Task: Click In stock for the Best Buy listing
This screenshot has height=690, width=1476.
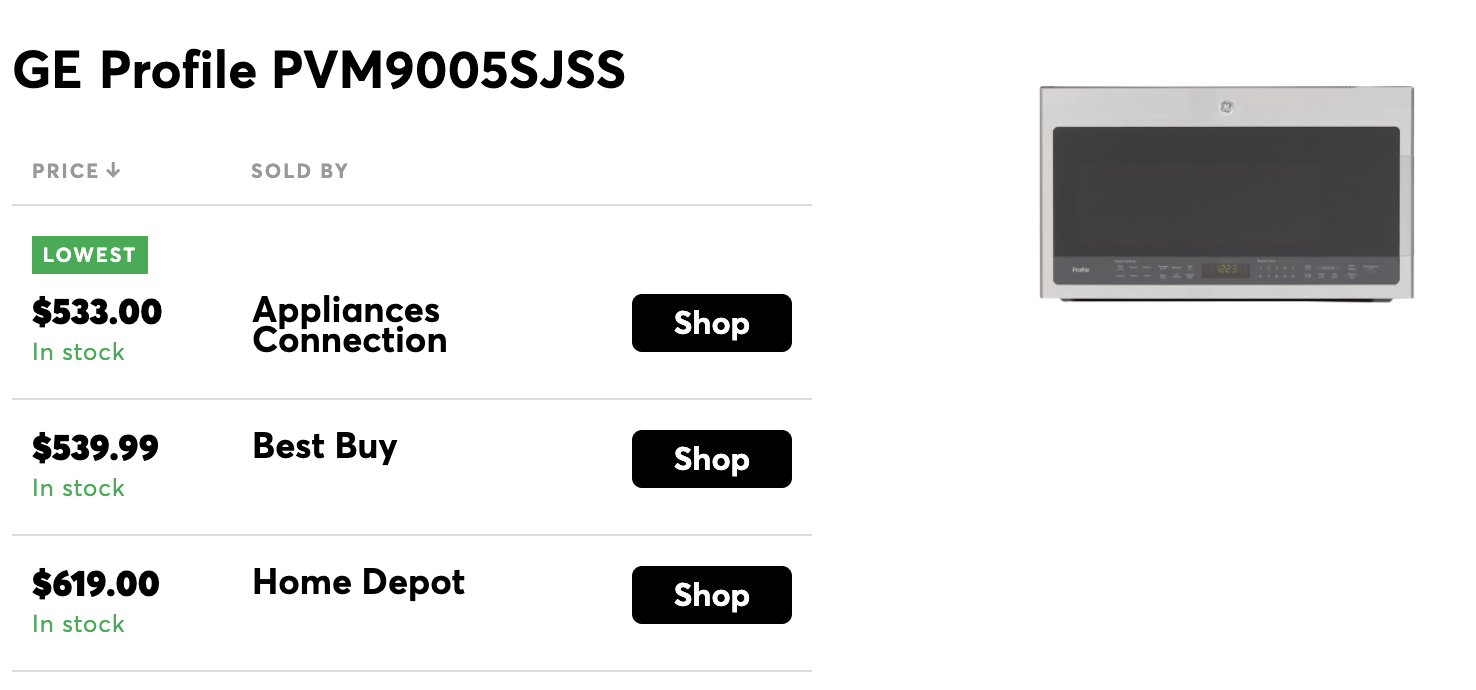Action: 78,488
